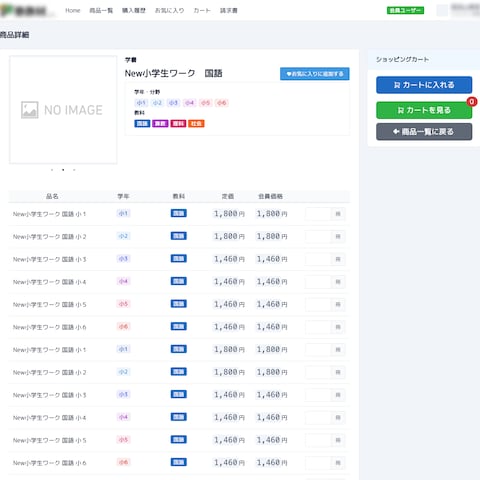Click the site logo in the header
Viewport: 480px width, 480px height.
pyautogui.click(x=27, y=11)
